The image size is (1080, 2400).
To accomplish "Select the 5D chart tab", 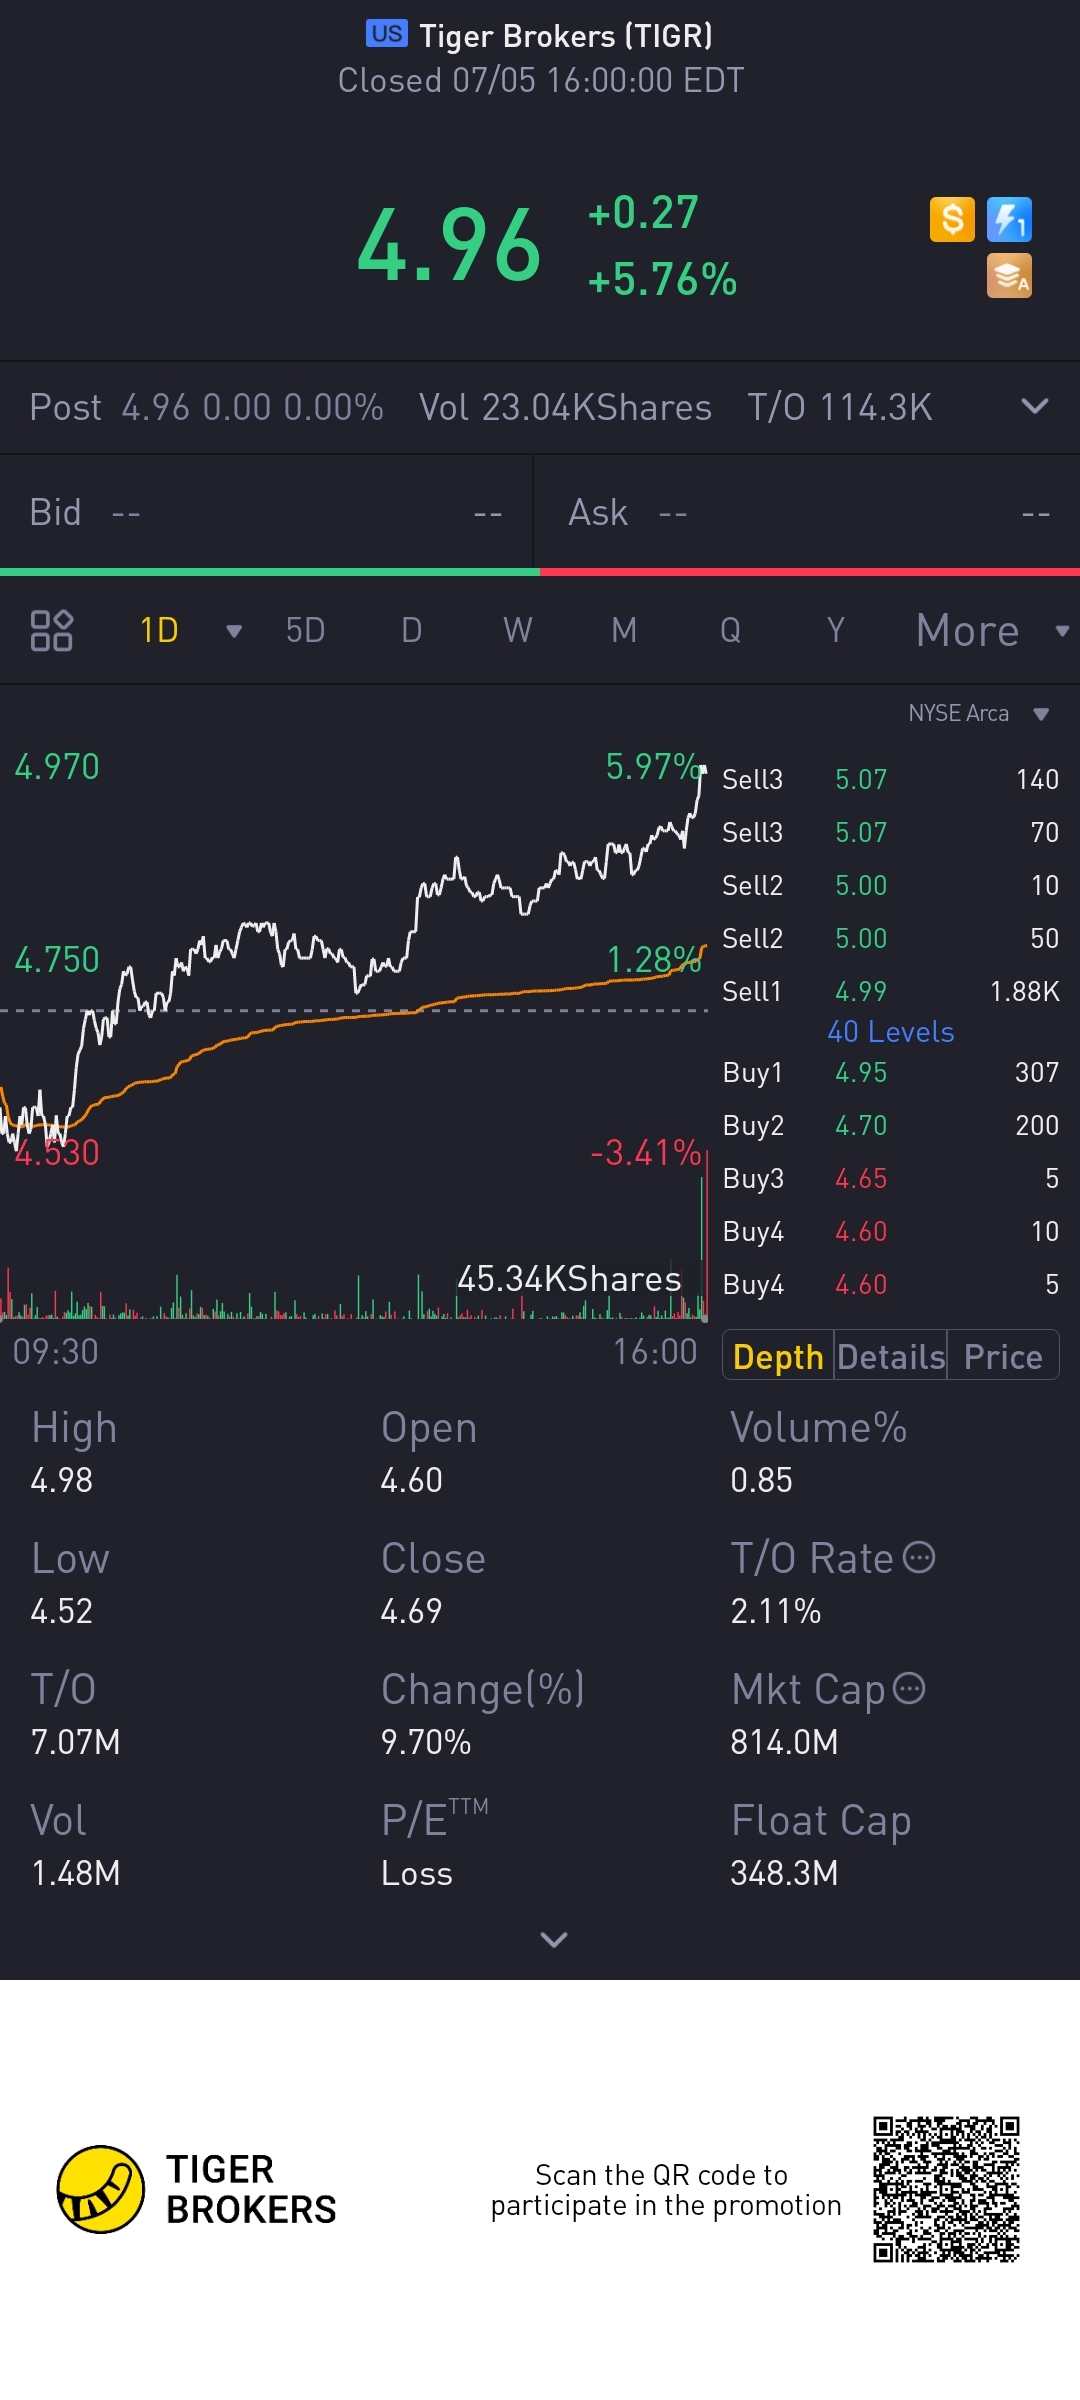I will (305, 630).
